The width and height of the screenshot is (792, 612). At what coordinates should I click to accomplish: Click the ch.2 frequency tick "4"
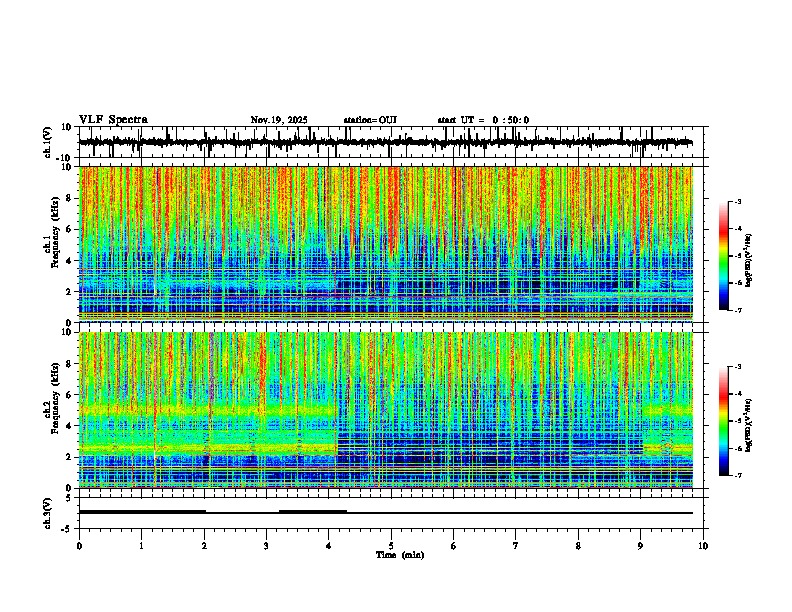point(69,426)
